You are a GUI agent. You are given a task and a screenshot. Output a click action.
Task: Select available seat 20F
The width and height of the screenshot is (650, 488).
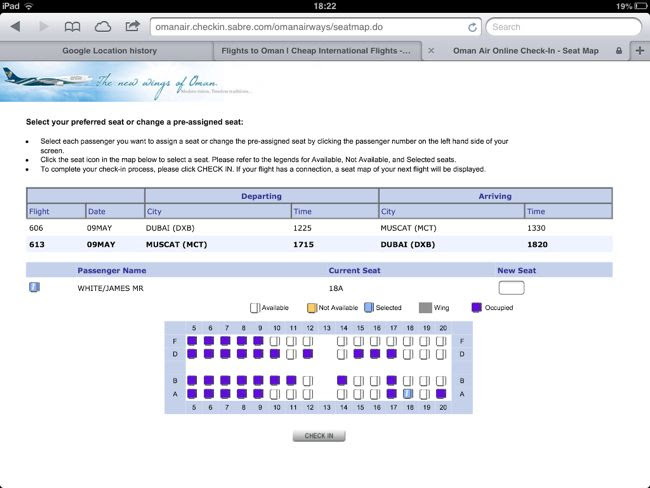[441, 341]
